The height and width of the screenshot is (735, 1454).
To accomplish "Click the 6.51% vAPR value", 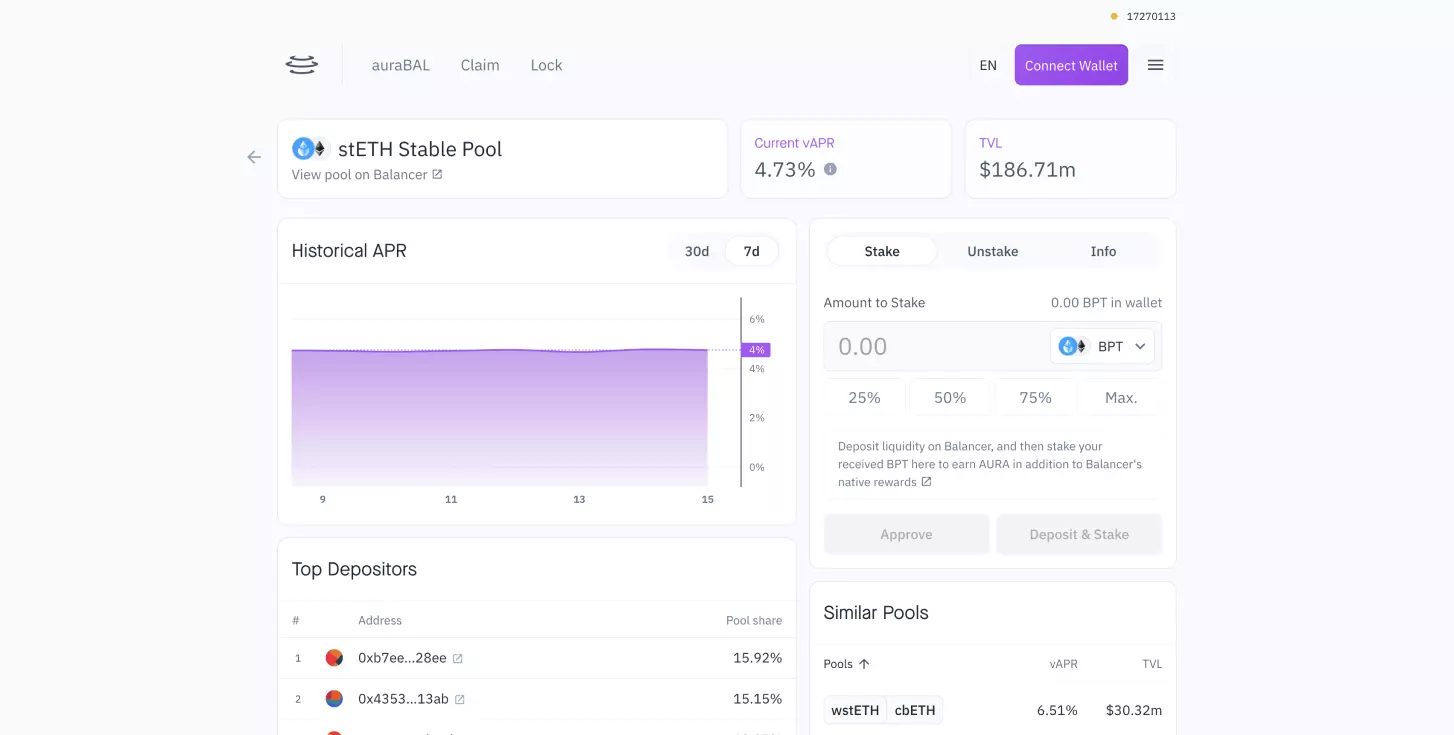I will point(1057,710).
